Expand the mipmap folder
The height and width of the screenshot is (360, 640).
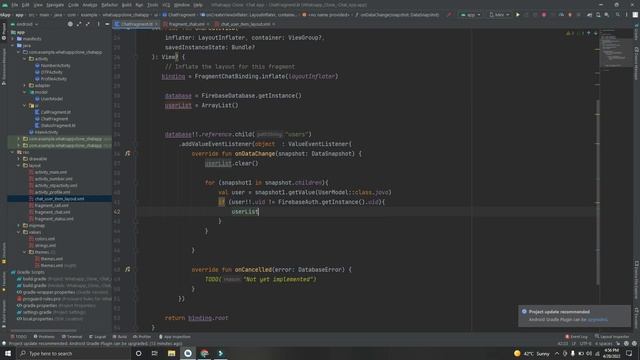point(19,225)
